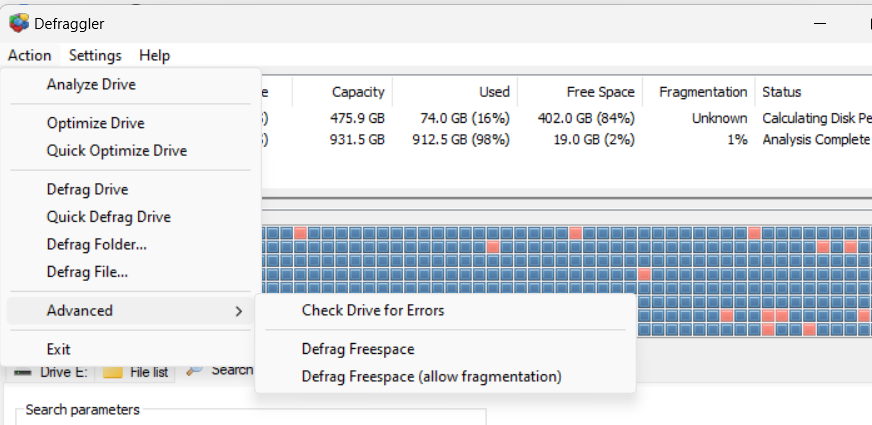Open the Help menu
This screenshot has height=425, width=872.
point(154,55)
